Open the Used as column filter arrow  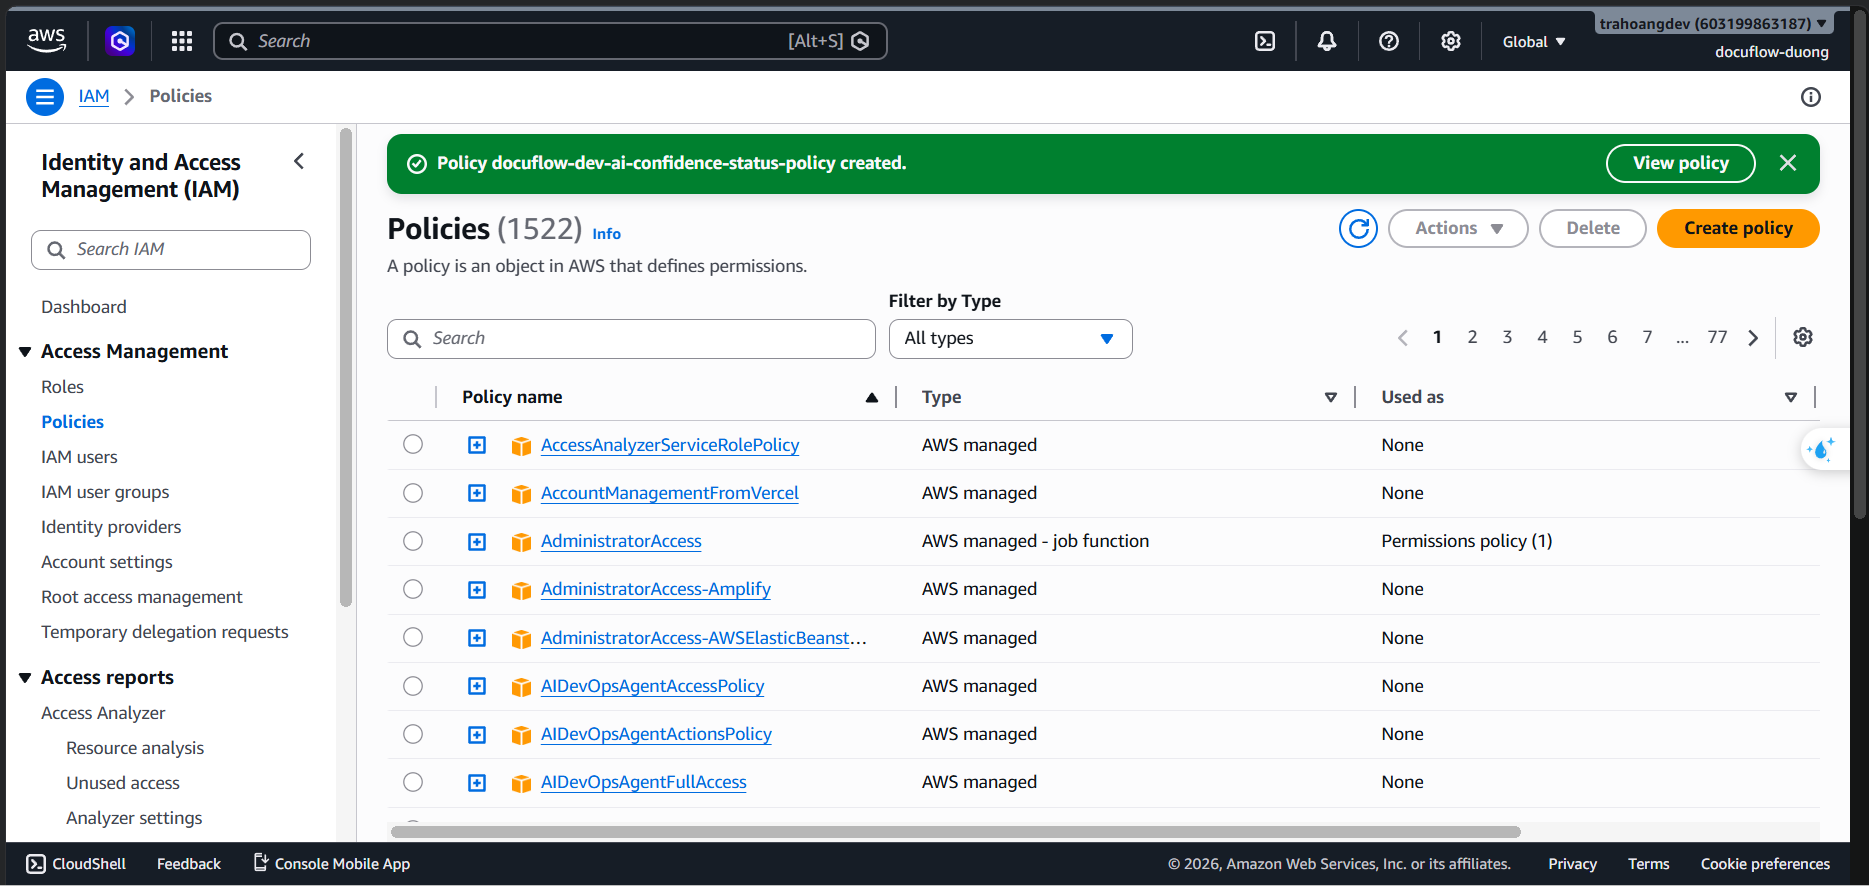(1791, 397)
